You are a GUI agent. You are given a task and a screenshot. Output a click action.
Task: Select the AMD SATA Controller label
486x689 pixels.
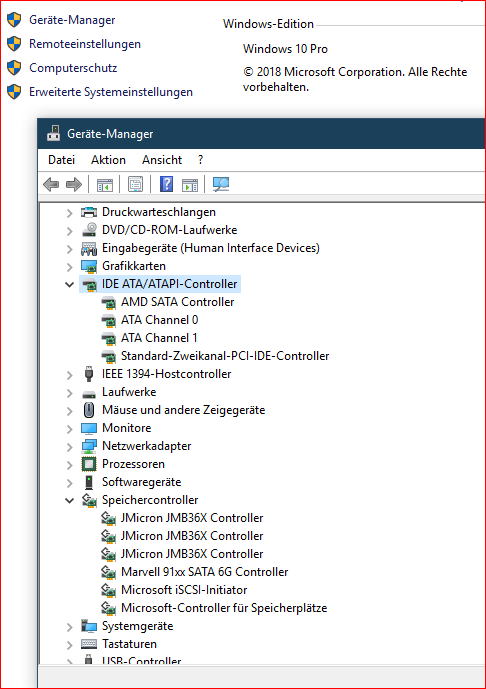178,302
